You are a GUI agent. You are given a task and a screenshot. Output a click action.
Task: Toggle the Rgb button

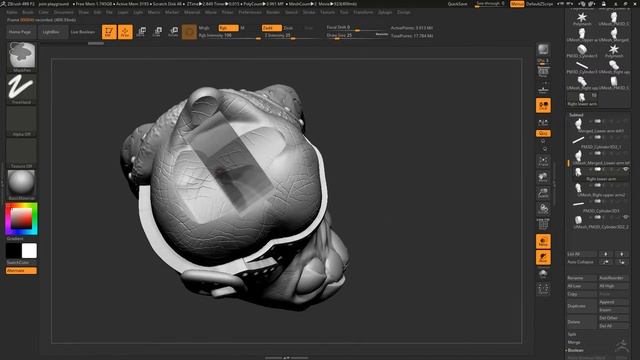[x=228, y=28]
